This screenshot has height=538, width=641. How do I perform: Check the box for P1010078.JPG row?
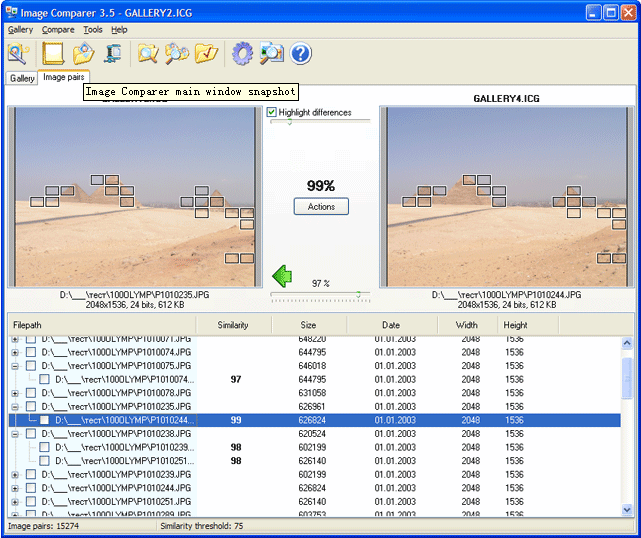(31, 393)
